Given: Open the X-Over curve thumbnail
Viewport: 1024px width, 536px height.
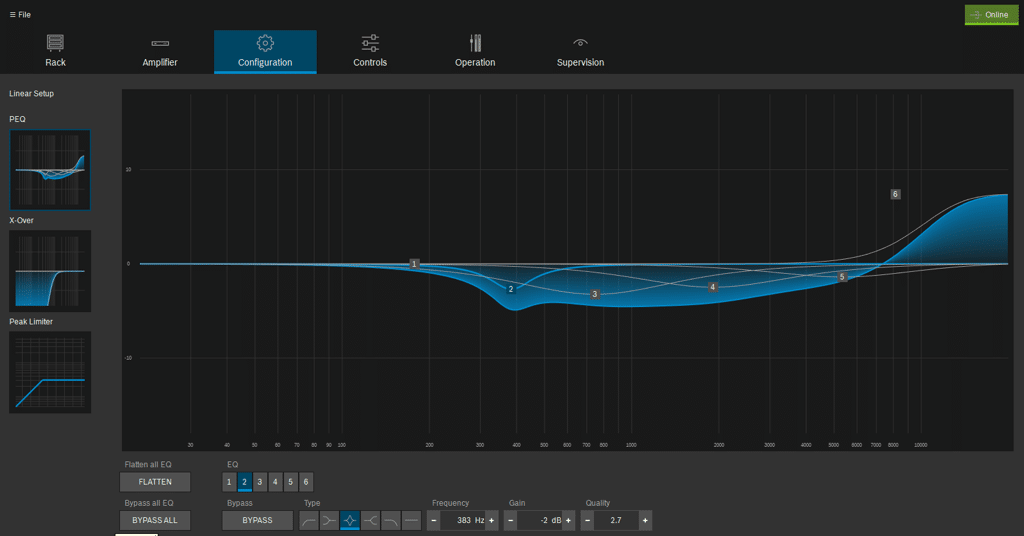Looking at the screenshot, I should pyautogui.click(x=50, y=271).
